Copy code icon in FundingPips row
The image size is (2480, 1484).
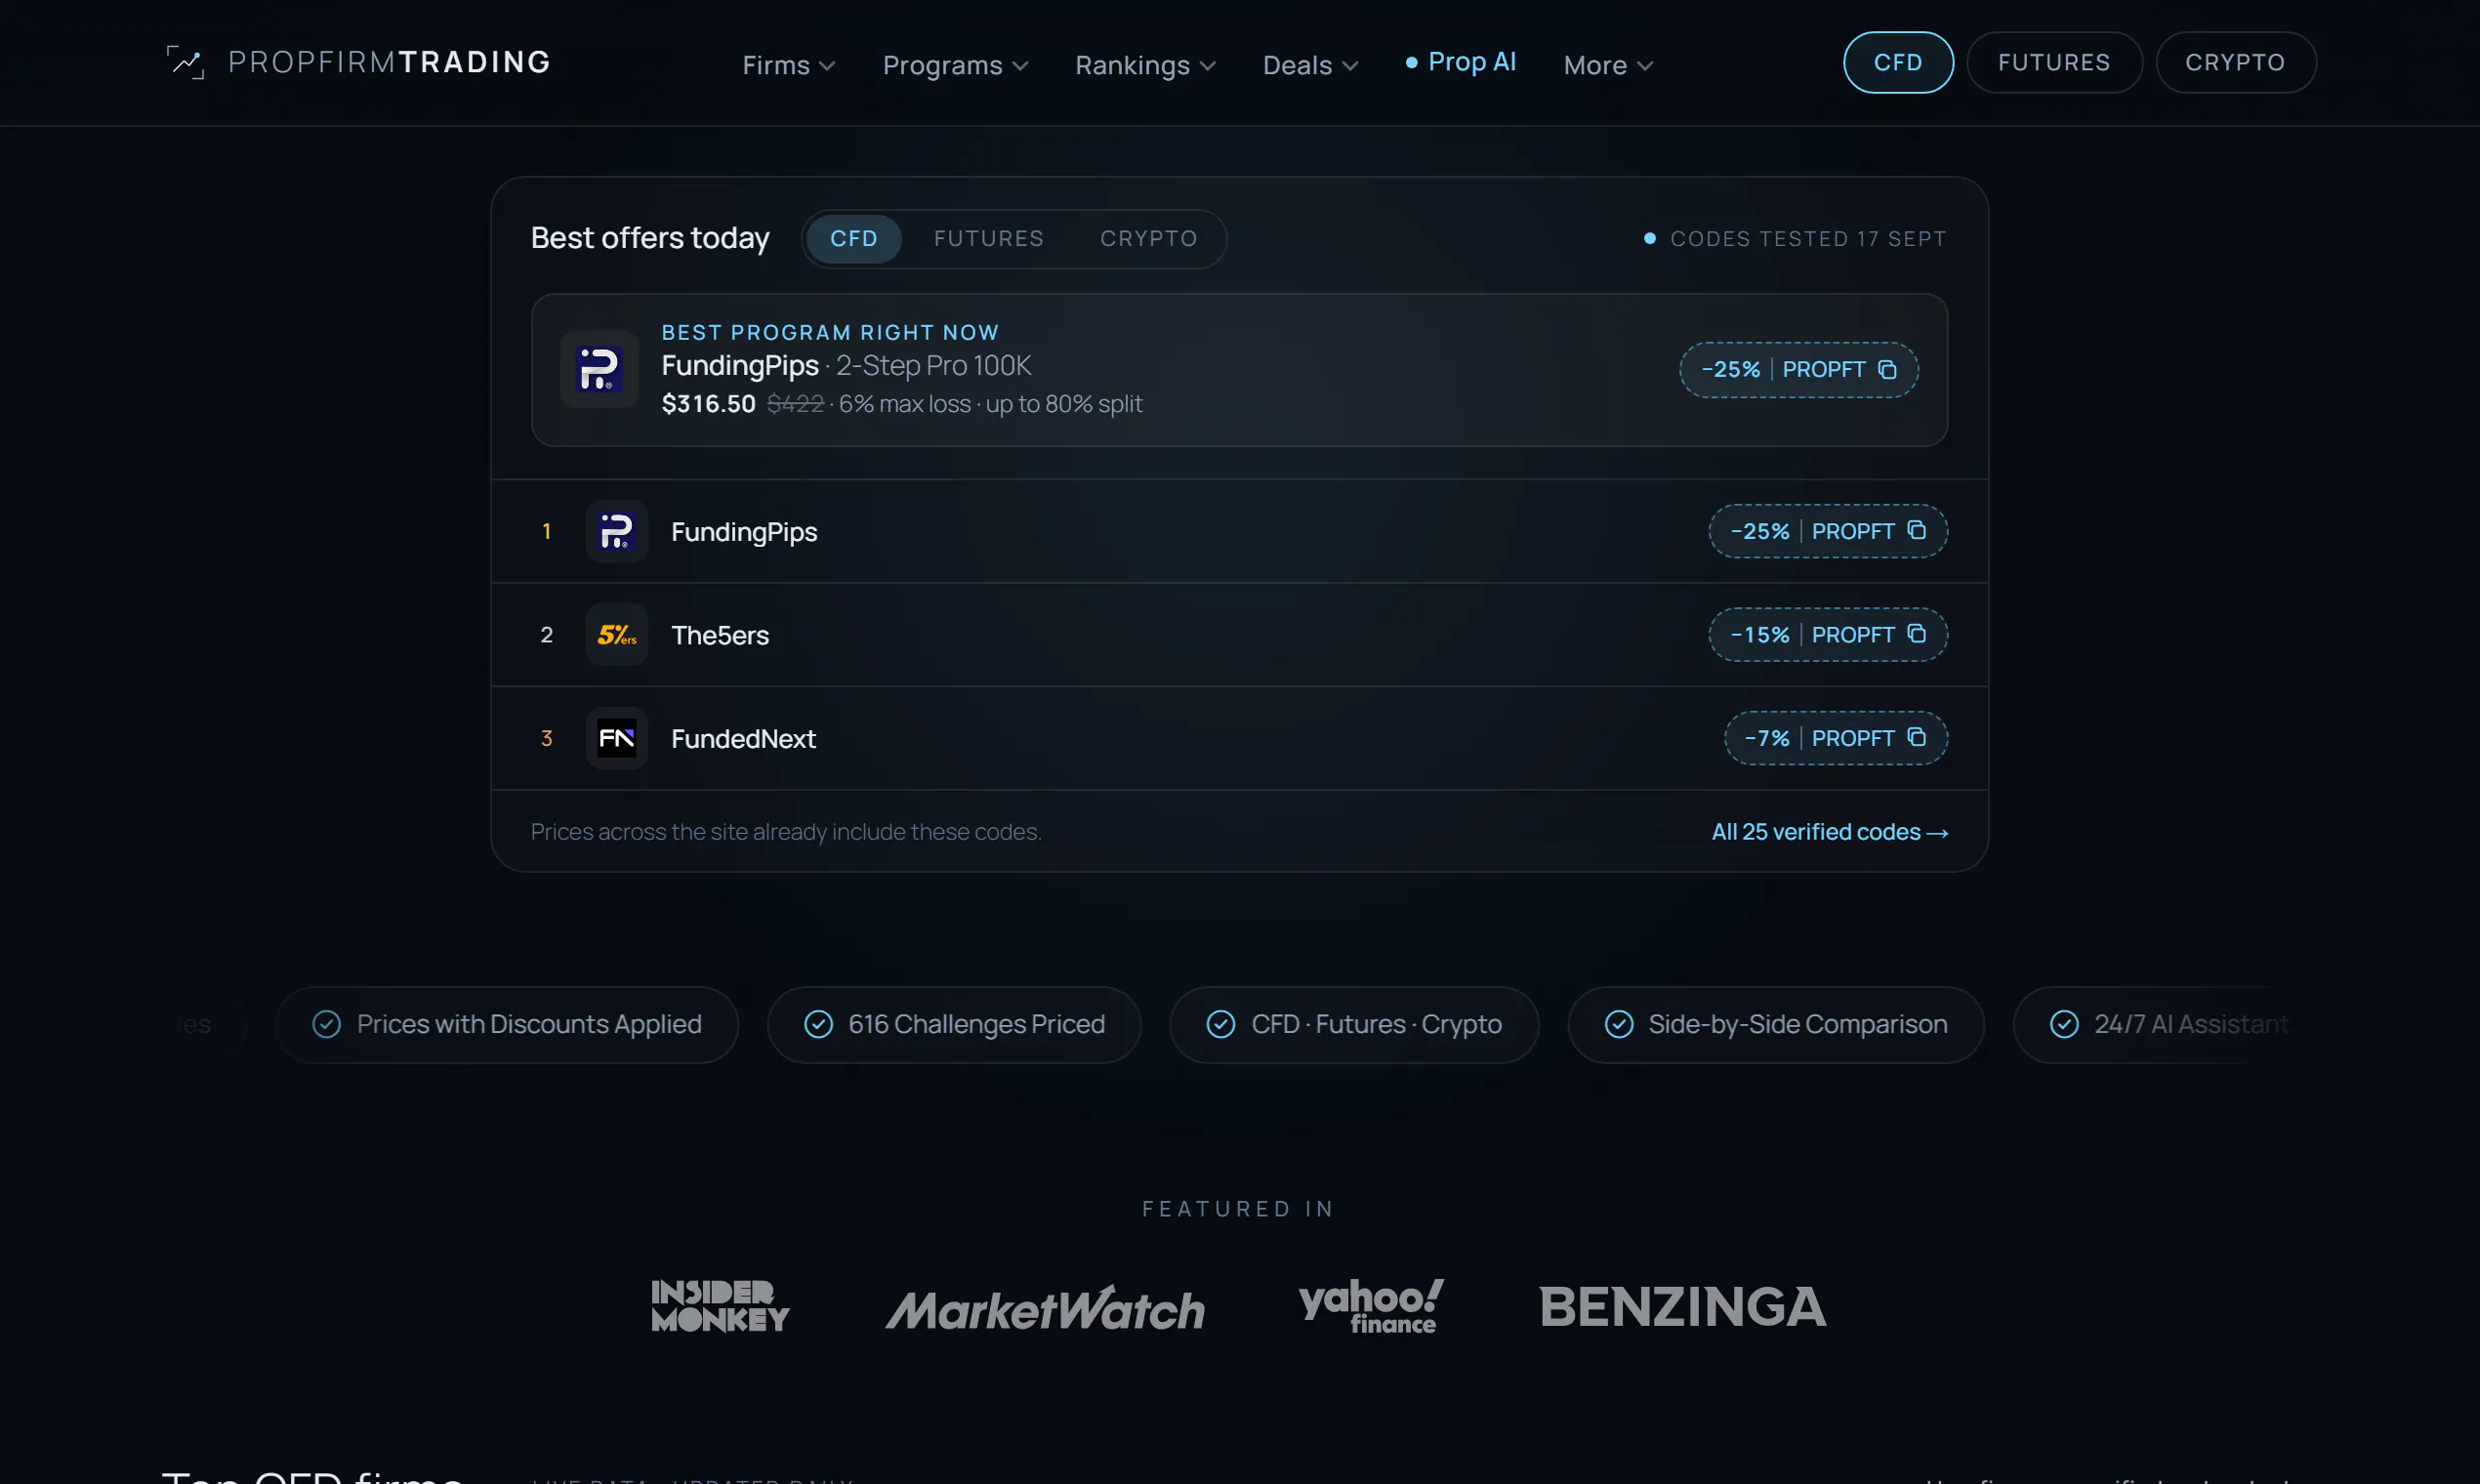[x=1916, y=530]
